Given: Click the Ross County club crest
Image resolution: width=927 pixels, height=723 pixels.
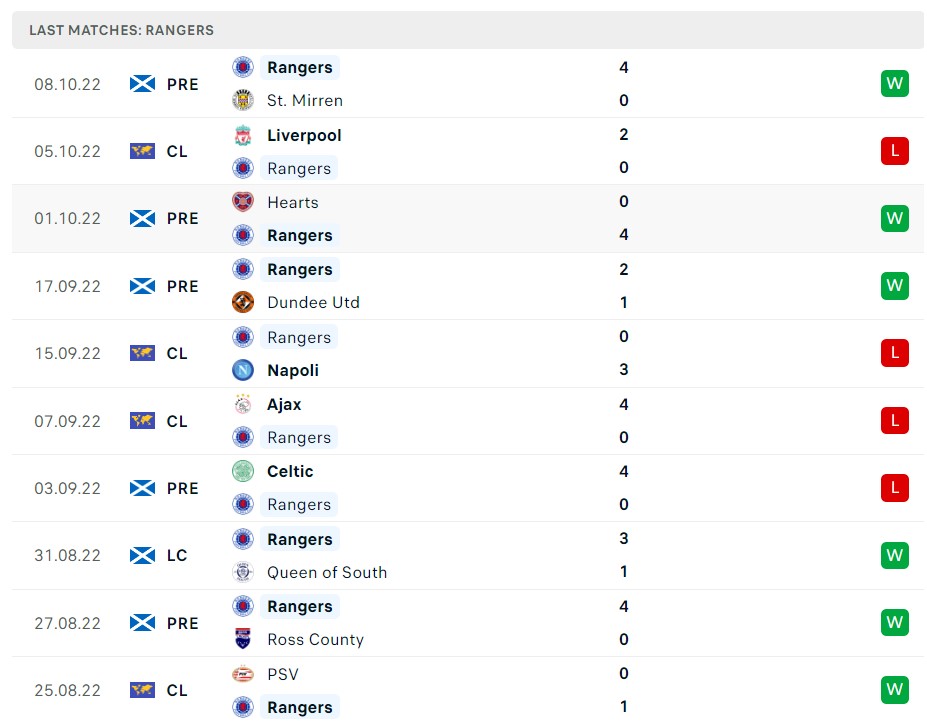Looking at the screenshot, I should [243, 639].
